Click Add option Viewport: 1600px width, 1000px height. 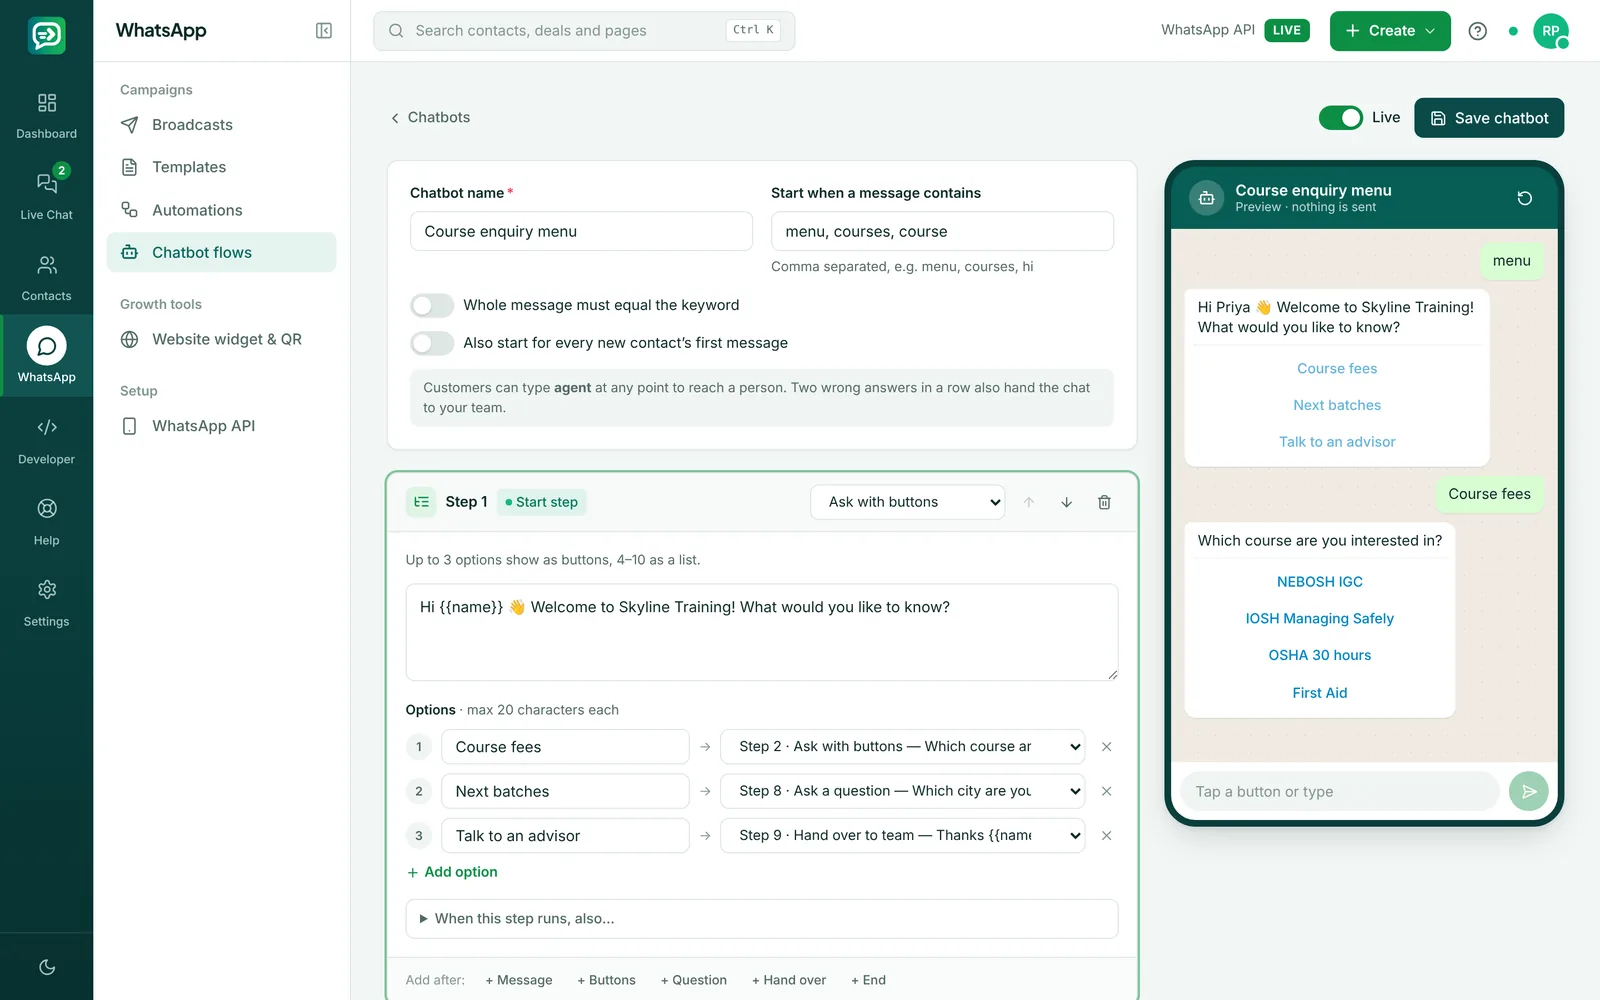(x=452, y=872)
